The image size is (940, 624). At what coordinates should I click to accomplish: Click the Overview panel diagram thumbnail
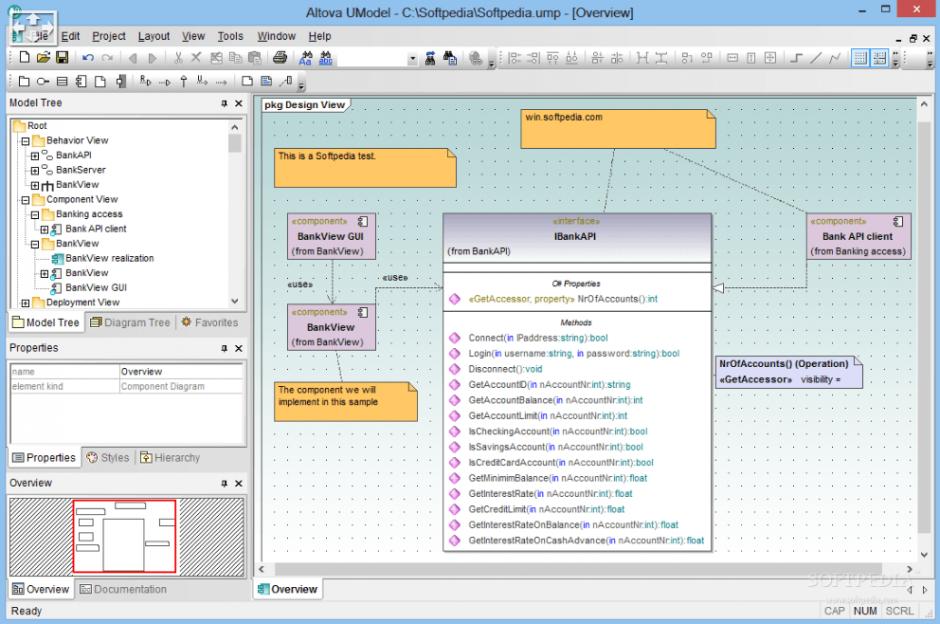124,536
